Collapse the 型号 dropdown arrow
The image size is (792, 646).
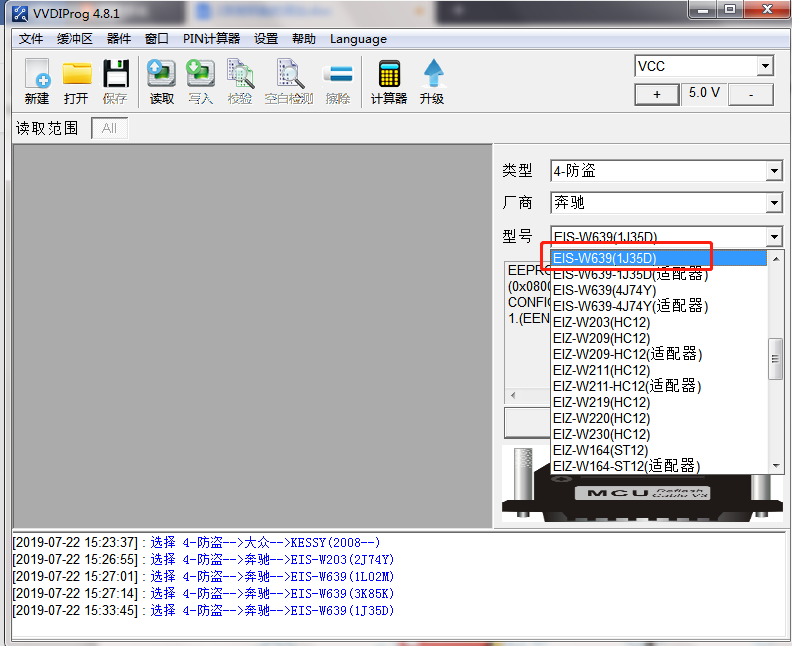(x=774, y=236)
